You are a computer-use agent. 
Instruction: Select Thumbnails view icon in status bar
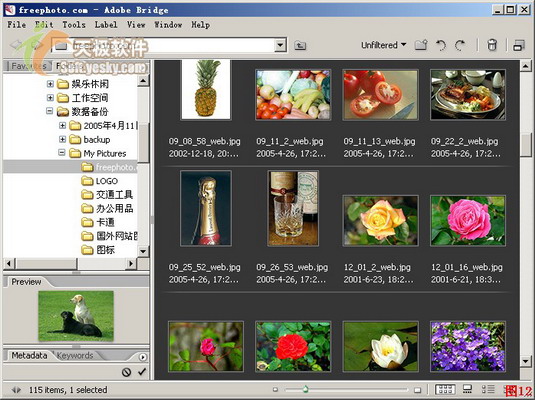coord(445,389)
